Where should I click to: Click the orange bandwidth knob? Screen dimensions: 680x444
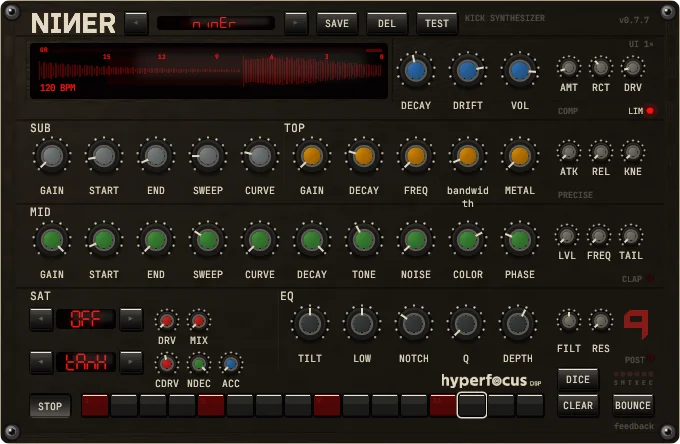(x=468, y=156)
